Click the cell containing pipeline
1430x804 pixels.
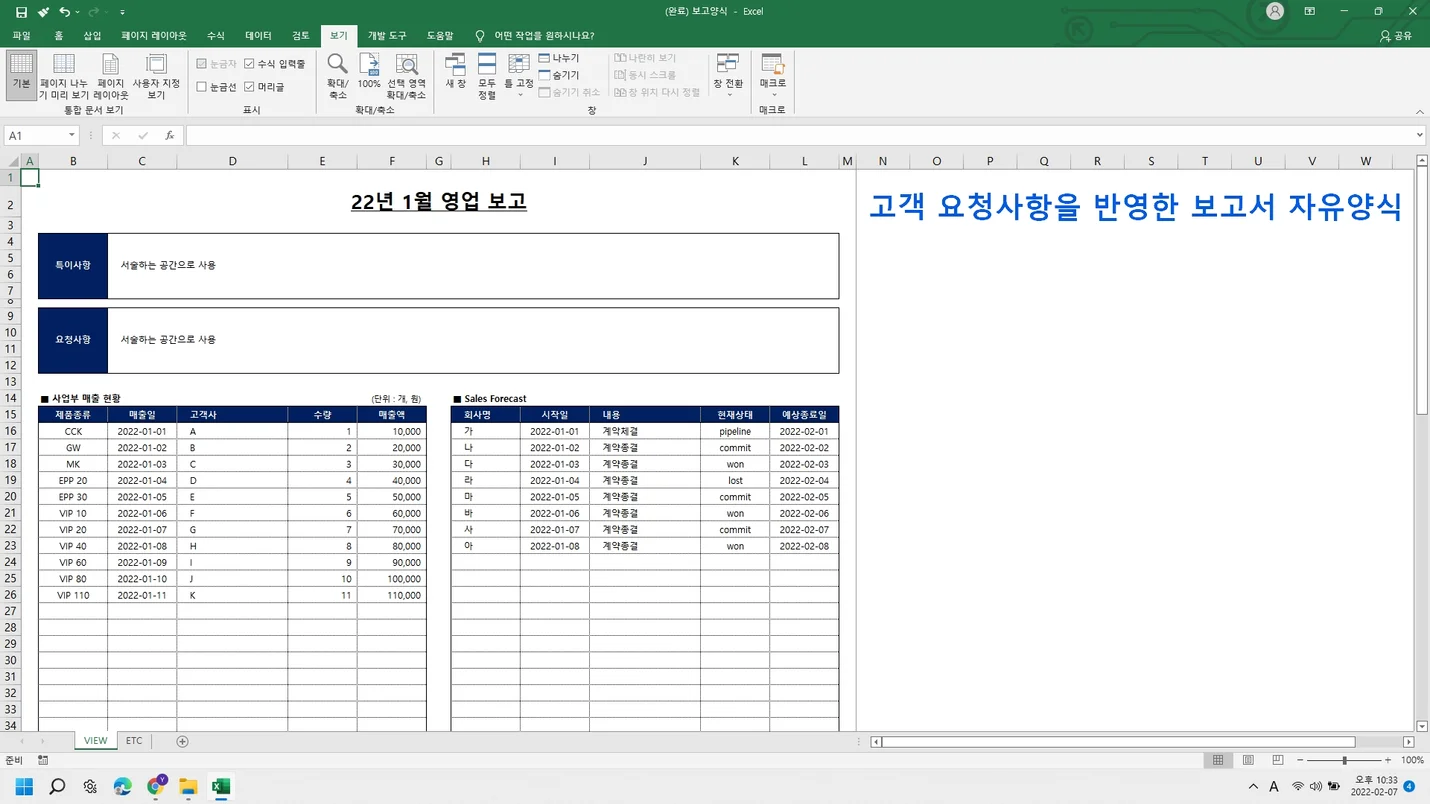click(735, 431)
